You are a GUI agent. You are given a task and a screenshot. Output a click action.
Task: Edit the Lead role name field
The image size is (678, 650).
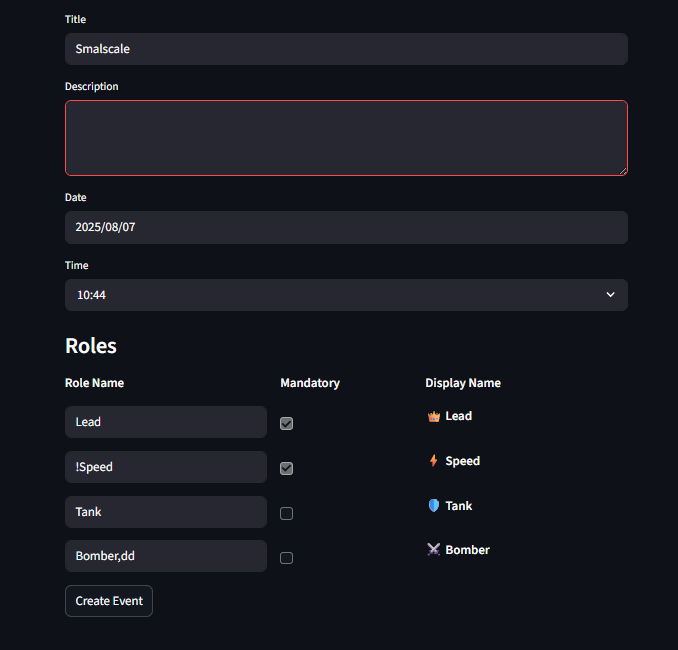[x=166, y=422]
